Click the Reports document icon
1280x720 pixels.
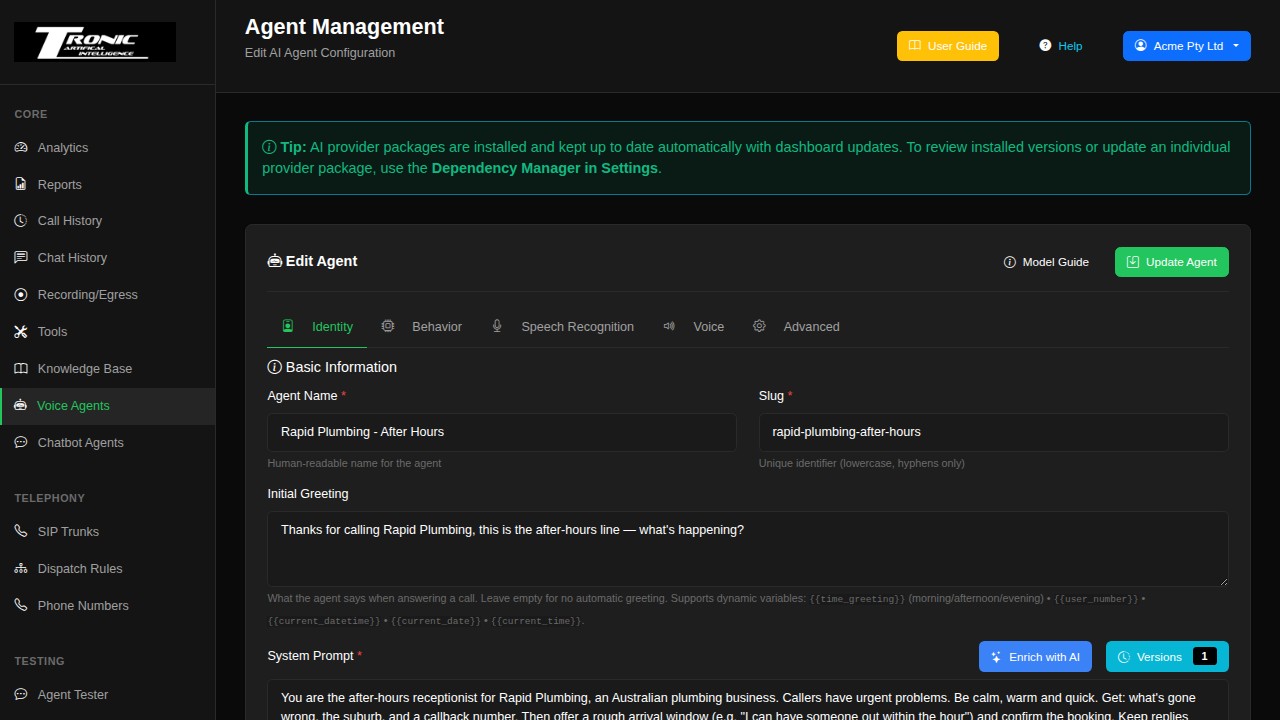click(21, 185)
